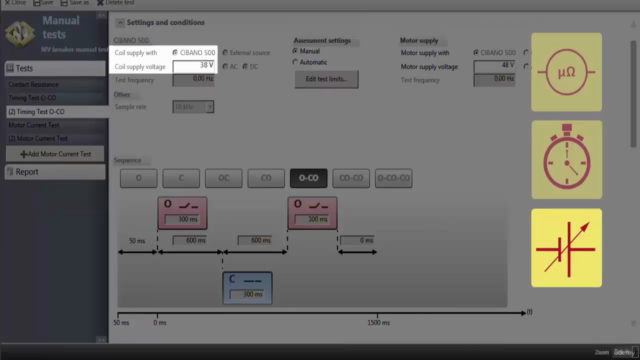
Task: Select CIBANO 500 as coil supply
Action: tap(175, 53)
